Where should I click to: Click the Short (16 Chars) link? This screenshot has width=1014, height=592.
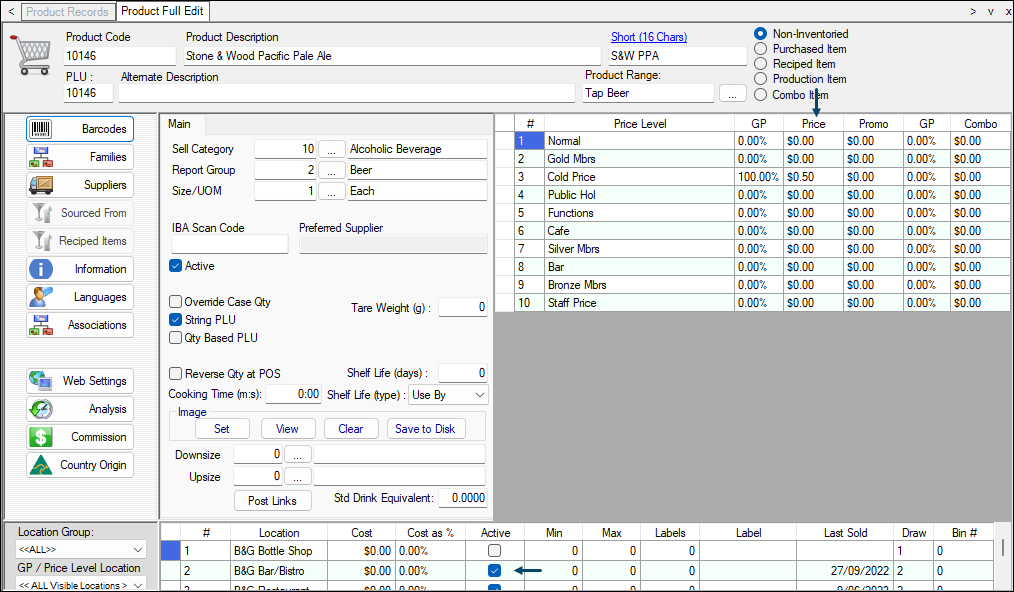[648, 37]
